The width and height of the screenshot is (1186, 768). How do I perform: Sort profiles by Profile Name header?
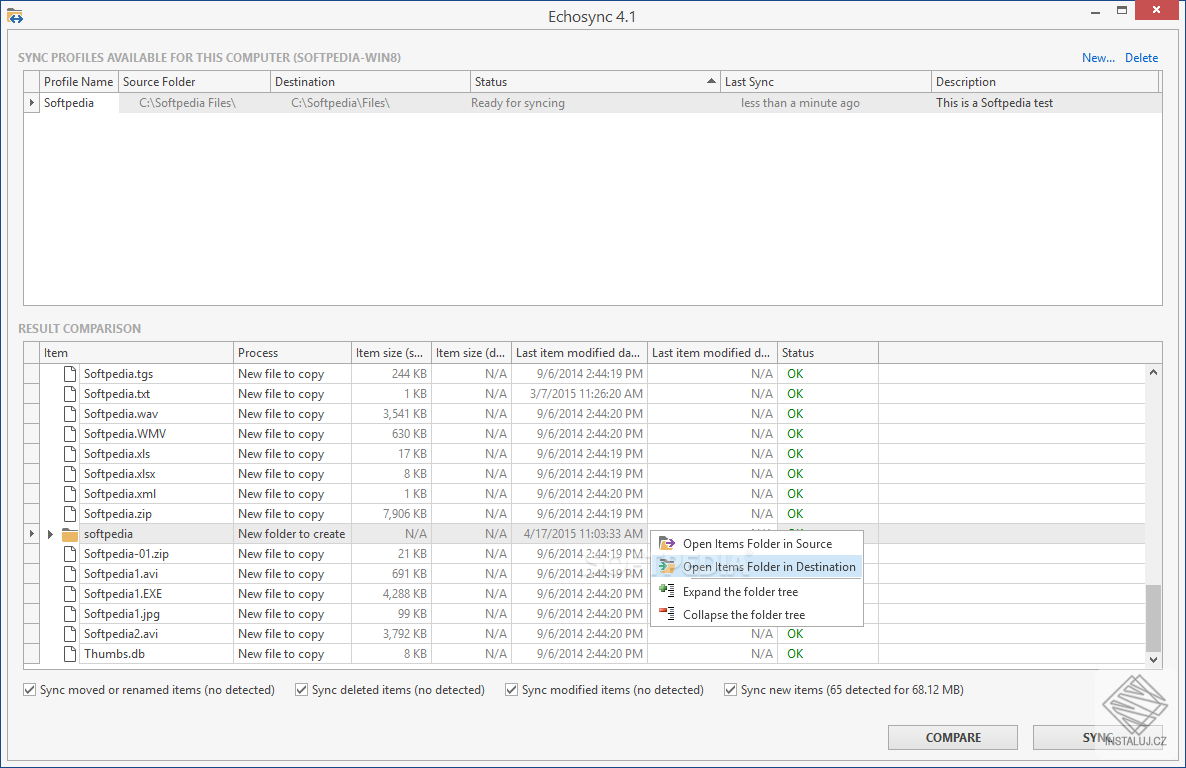[x=79, y=82]
